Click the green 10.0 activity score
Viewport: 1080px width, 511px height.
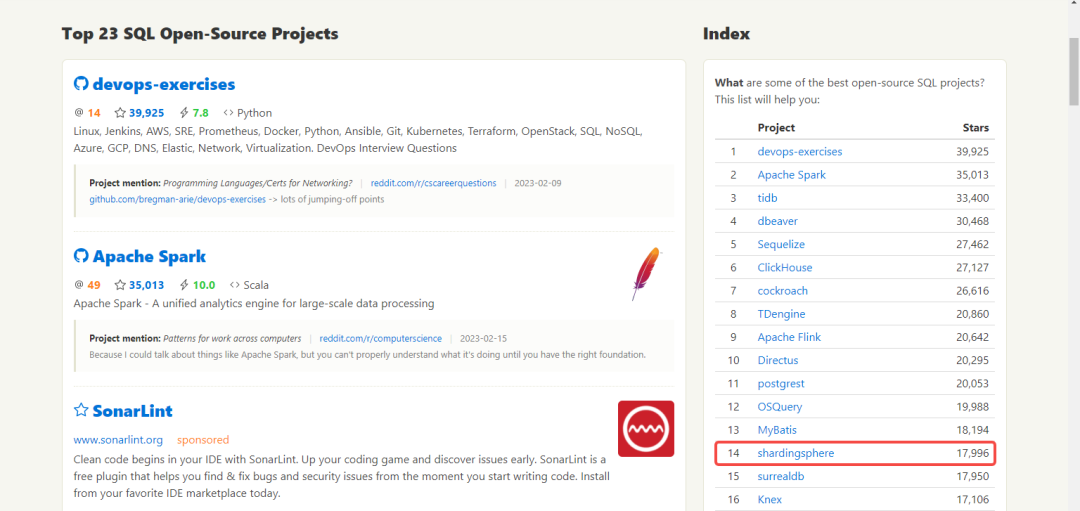[x=204, y=285]
